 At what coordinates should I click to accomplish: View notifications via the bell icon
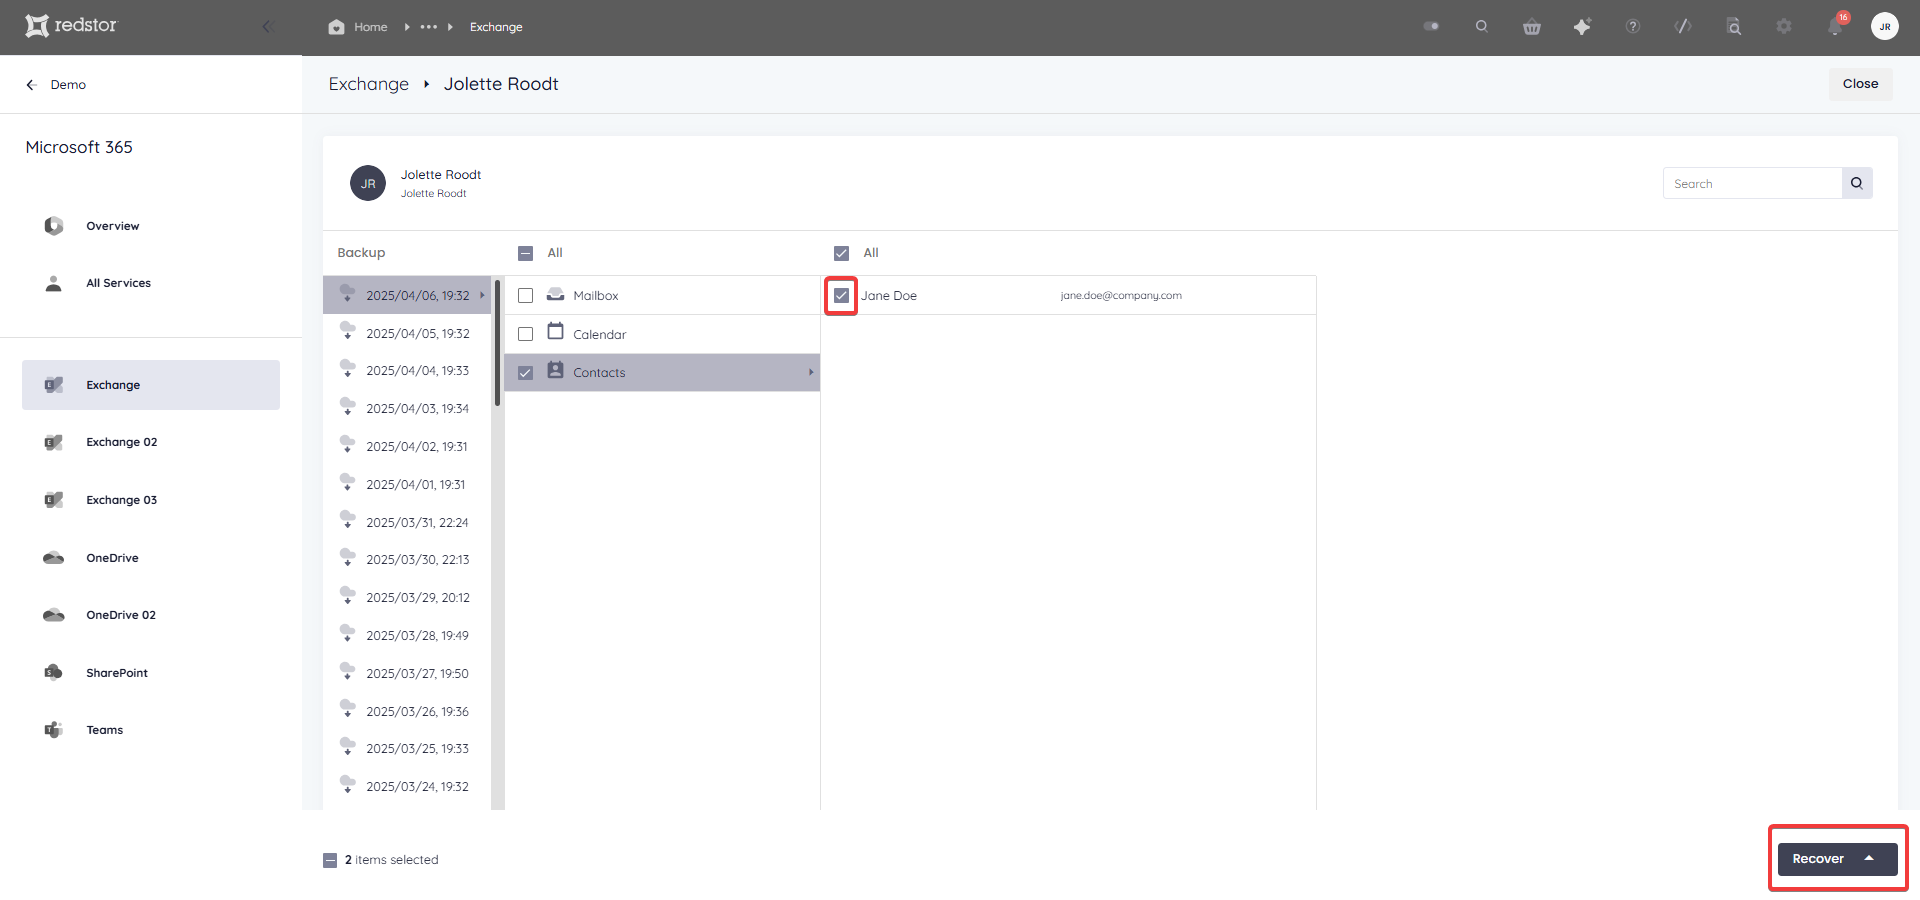pos(1835,26)
